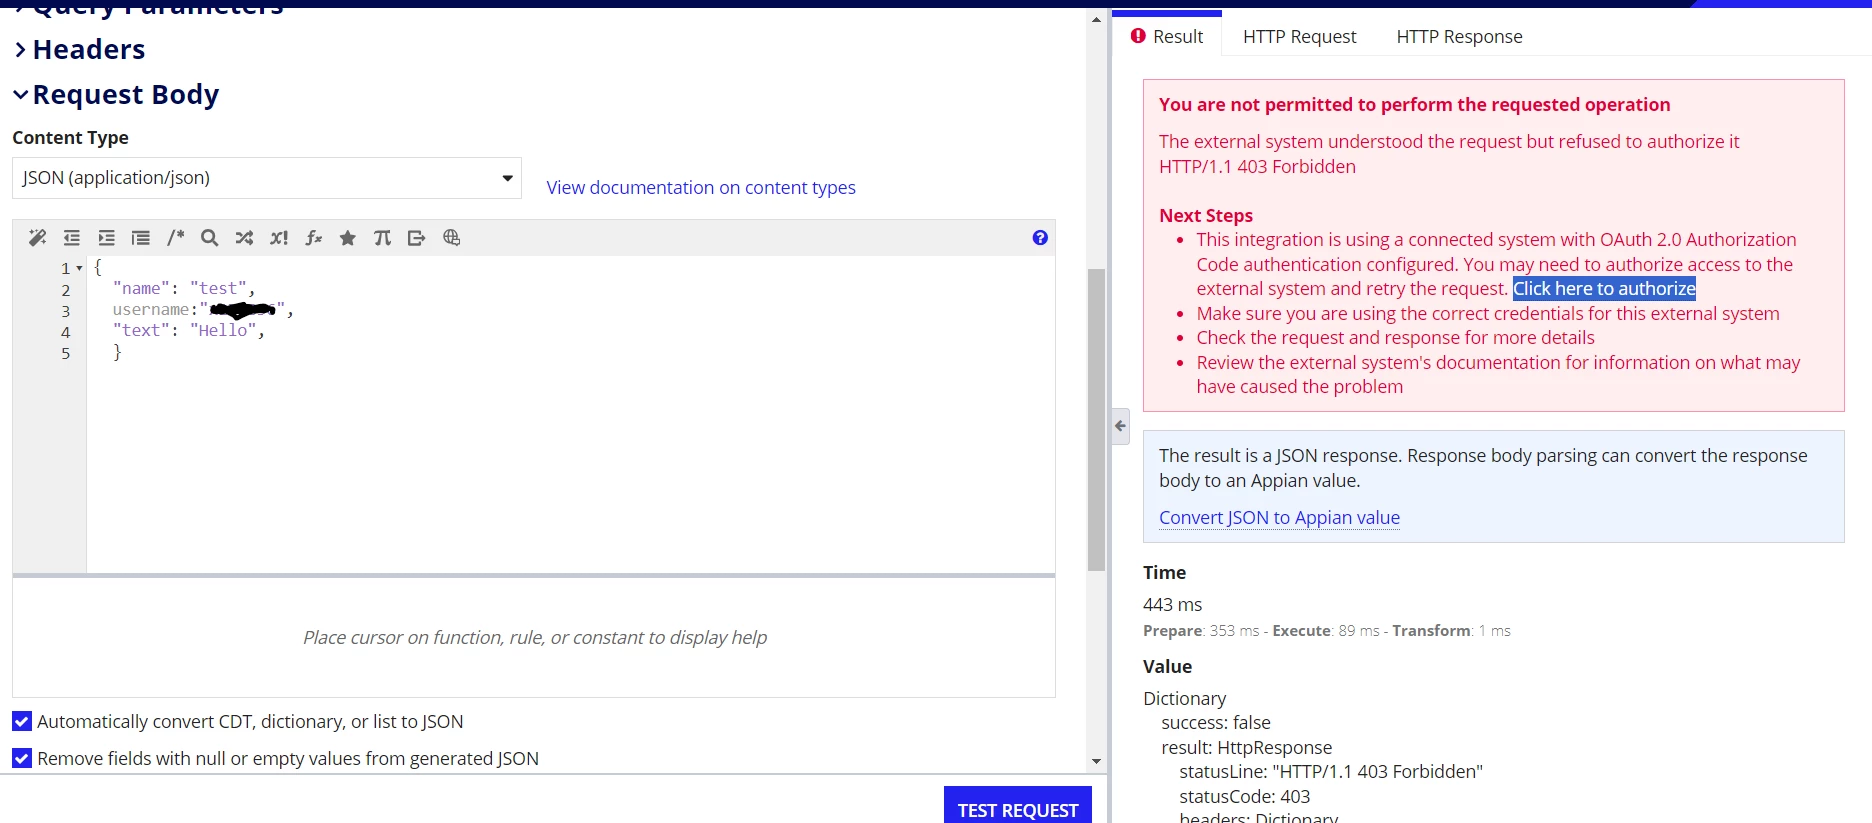Open View documentation on content types link
The height and width of the screenshot is (823, 1872).
[x=701, y=187]
